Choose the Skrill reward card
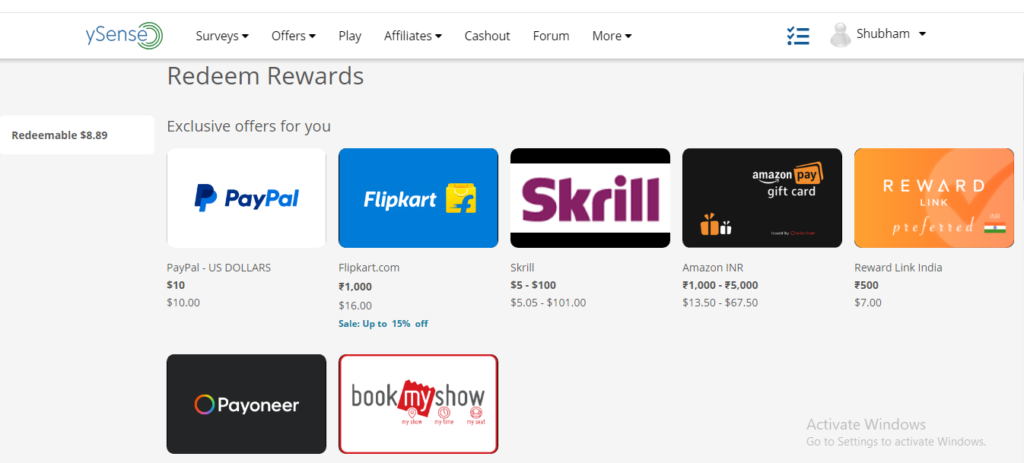This screenshot has height=463, width=1024. pos(590,198)
